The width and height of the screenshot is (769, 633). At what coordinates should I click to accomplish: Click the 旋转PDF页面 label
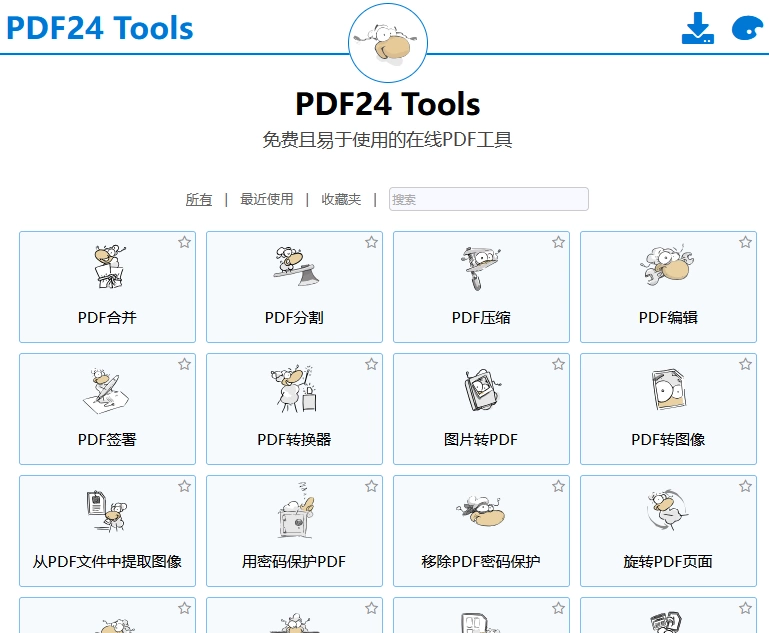(668, 562)
